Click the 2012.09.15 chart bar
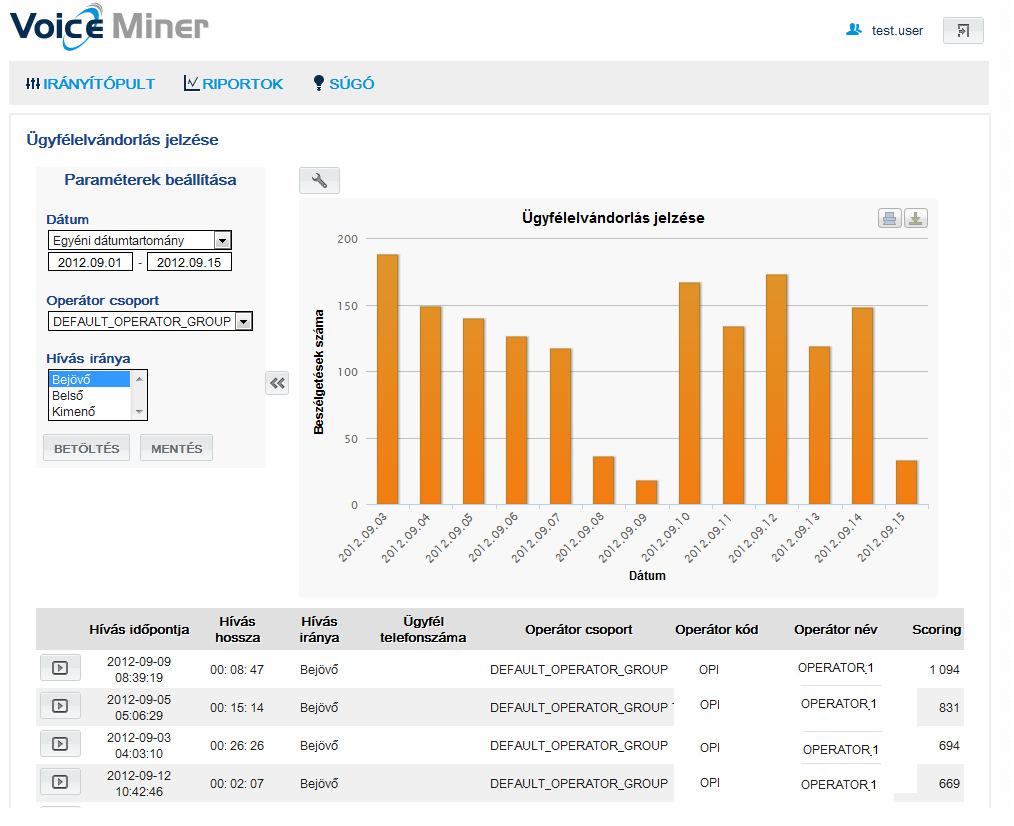 [x=907, y=483]
